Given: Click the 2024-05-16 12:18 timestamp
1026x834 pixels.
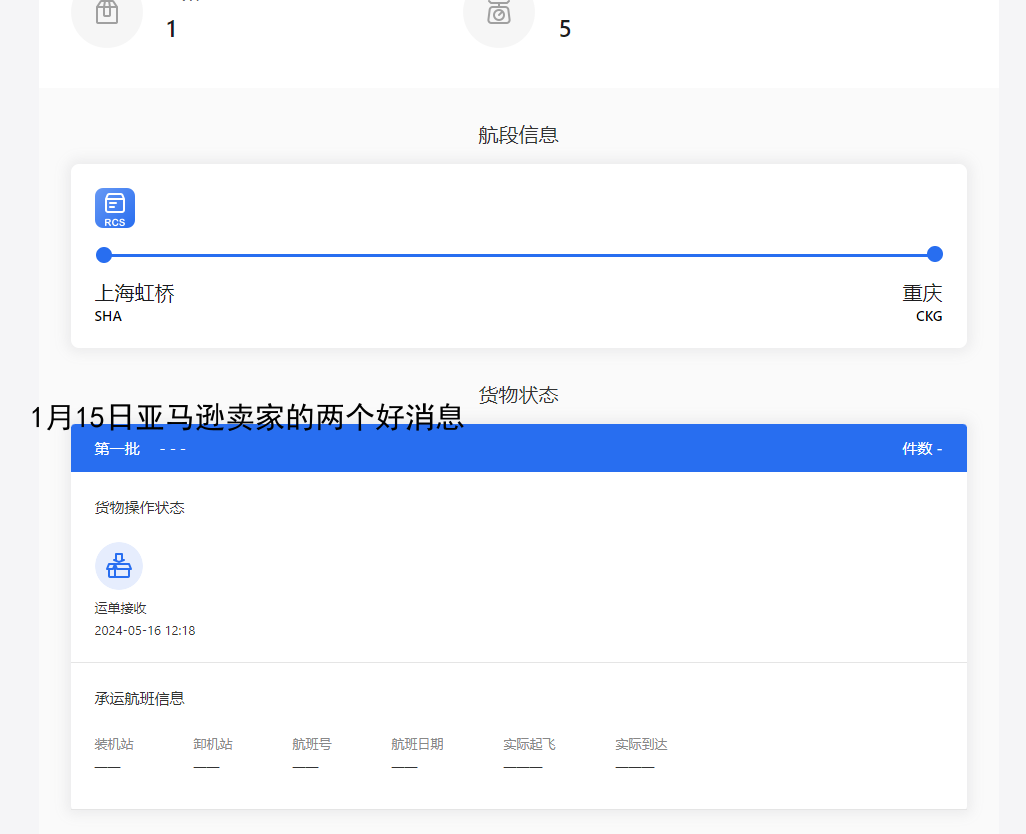Looking at the screenshot, I should tap(145, 631).
